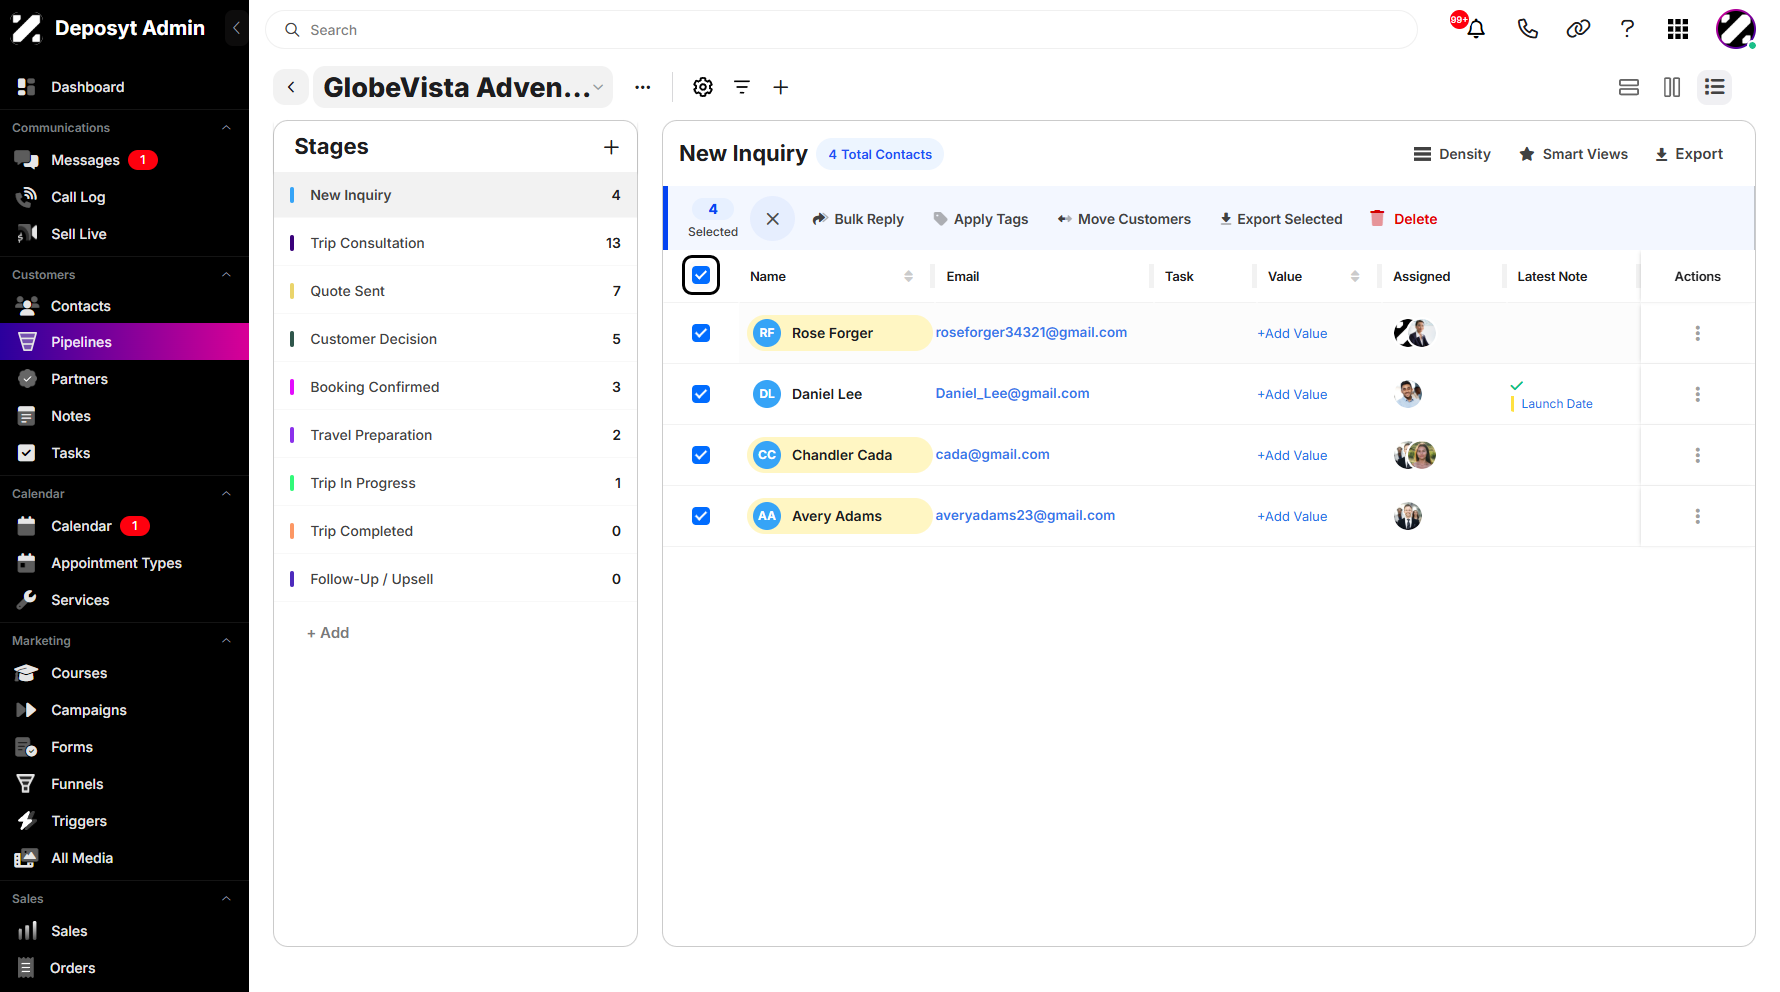This screenshot has width=1780, height=992.
Task: Collapse the Calendar sidebar section
Action: pos(226,494)
